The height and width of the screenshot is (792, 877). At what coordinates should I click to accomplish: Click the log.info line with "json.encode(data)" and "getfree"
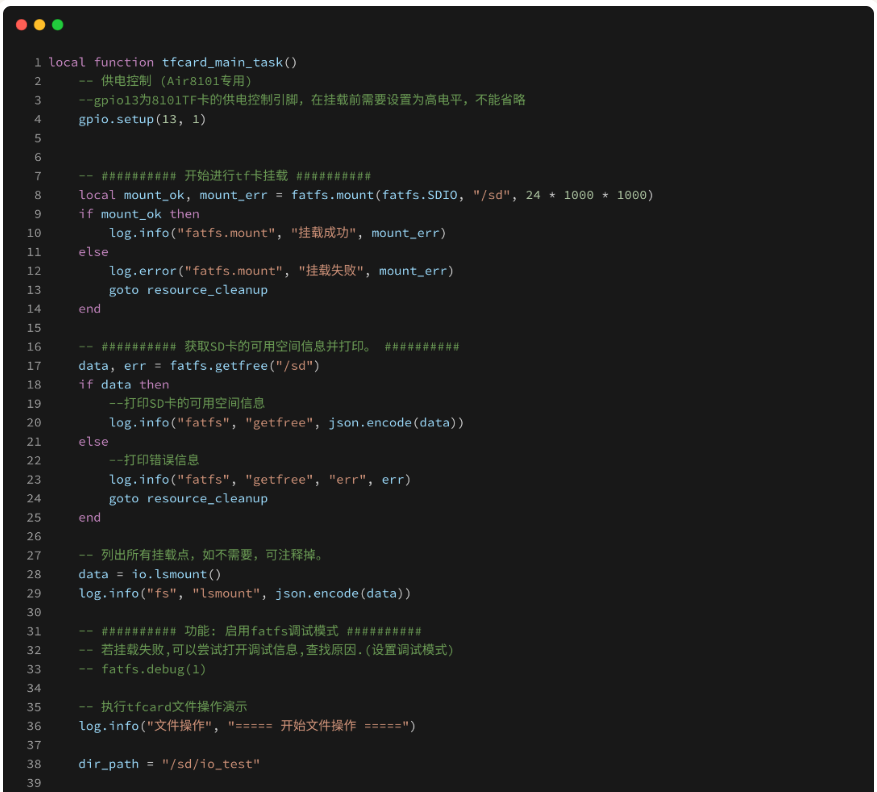coord(286,423)
